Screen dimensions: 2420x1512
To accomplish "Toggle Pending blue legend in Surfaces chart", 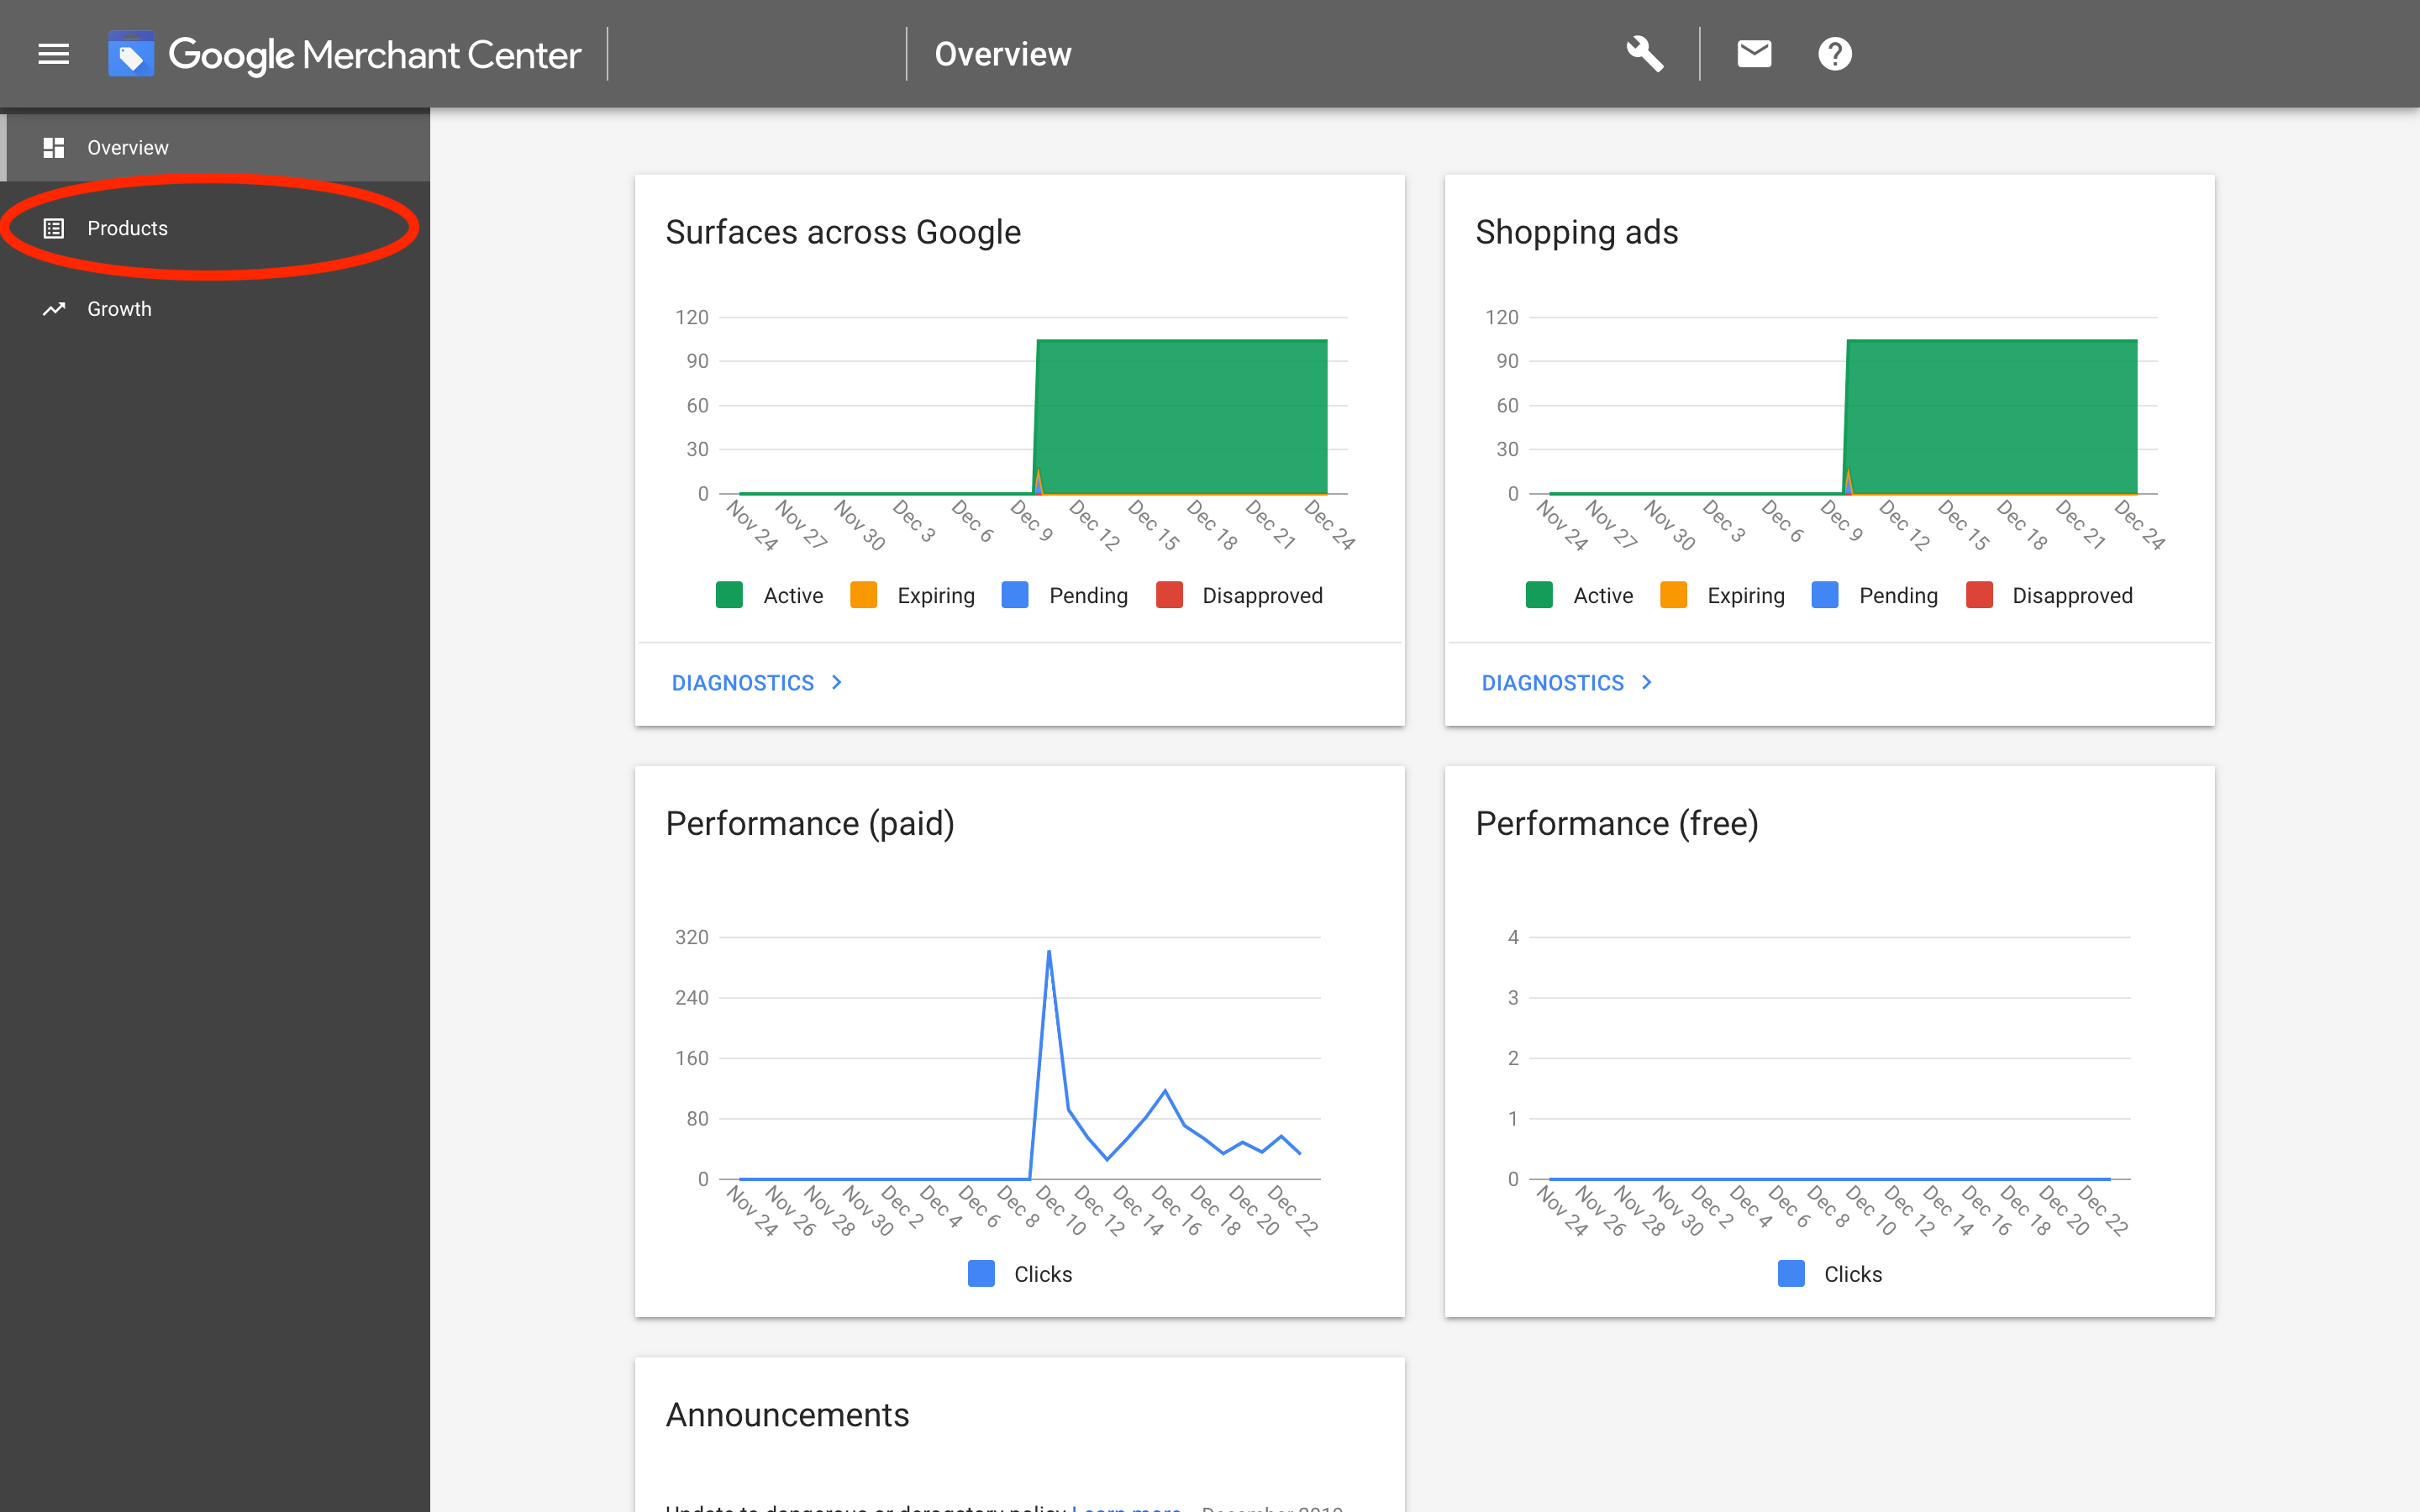I will click(x=1015, y=595).
